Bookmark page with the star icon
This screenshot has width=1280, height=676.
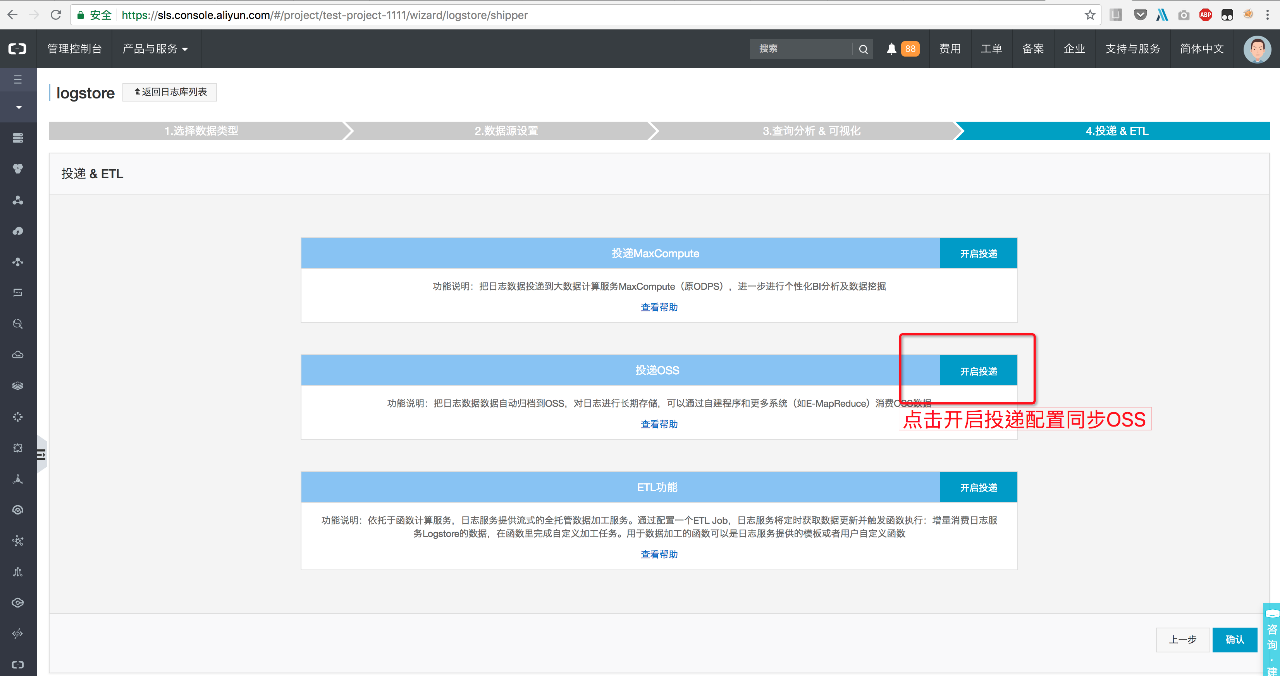(x=1090, y=15)
